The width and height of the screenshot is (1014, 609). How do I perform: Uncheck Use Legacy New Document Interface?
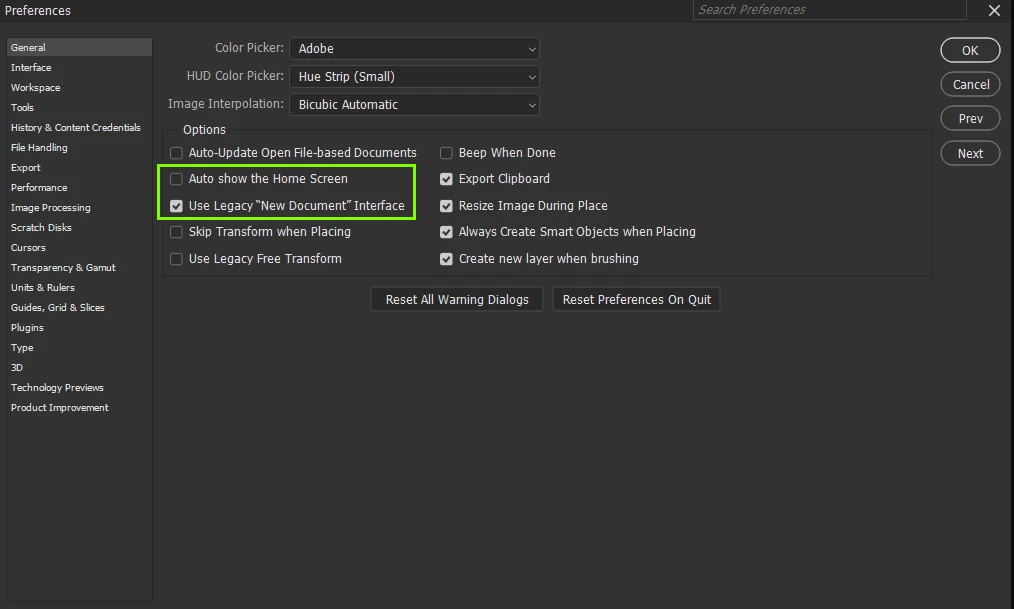click(x=176, y=206)
